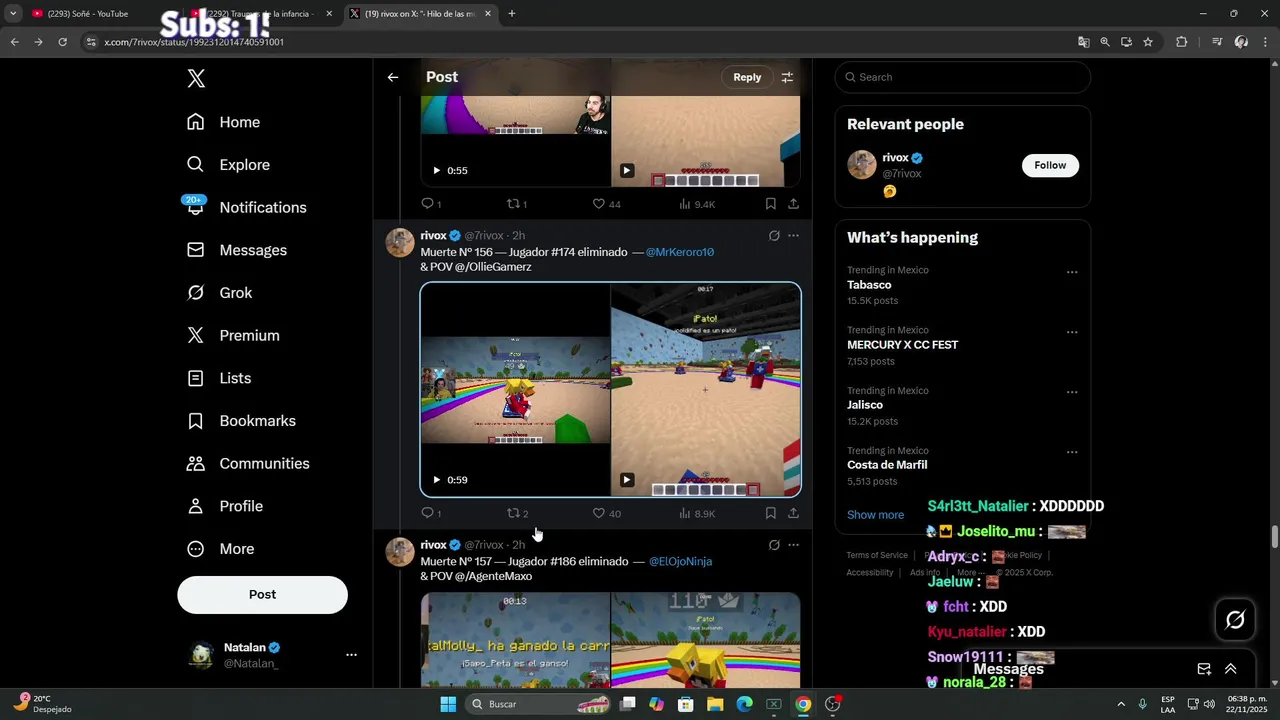Click the white Post button
The width and height of the screenshot is (1280, 720).
click(262, 594)
